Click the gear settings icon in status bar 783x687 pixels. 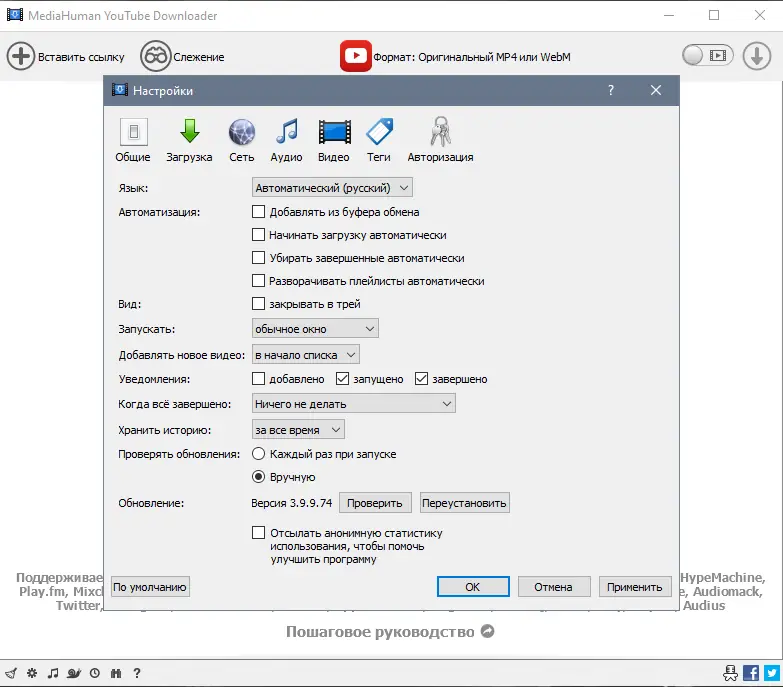[x=32, y=673]
